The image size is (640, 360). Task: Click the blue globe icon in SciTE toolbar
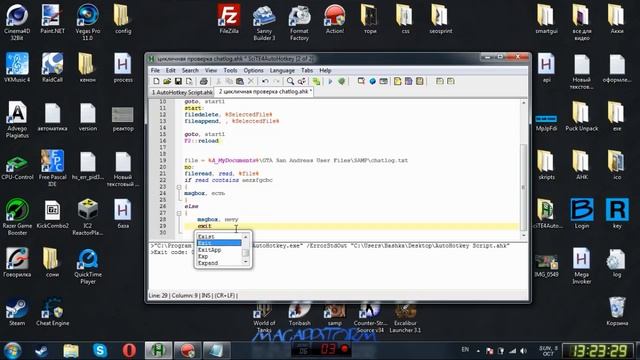pyautogui.click(x=372, y=81)
